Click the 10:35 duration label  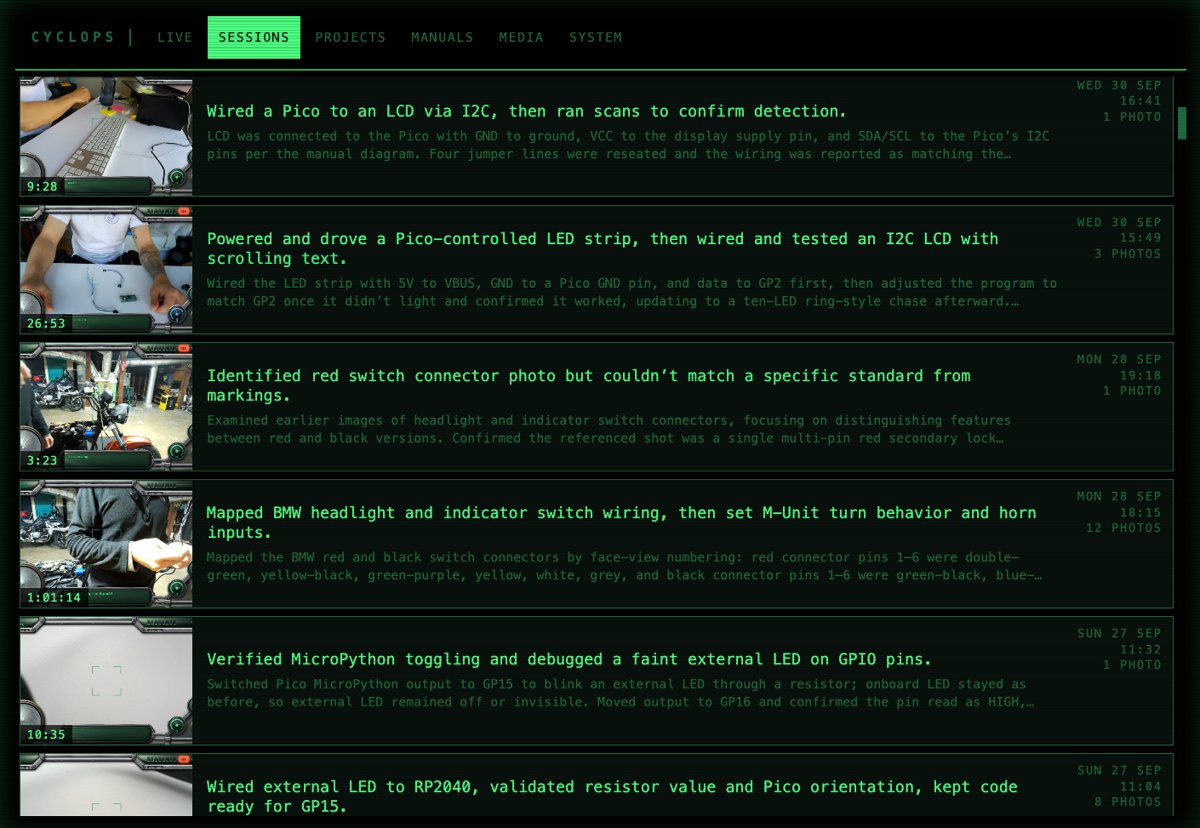46,735
